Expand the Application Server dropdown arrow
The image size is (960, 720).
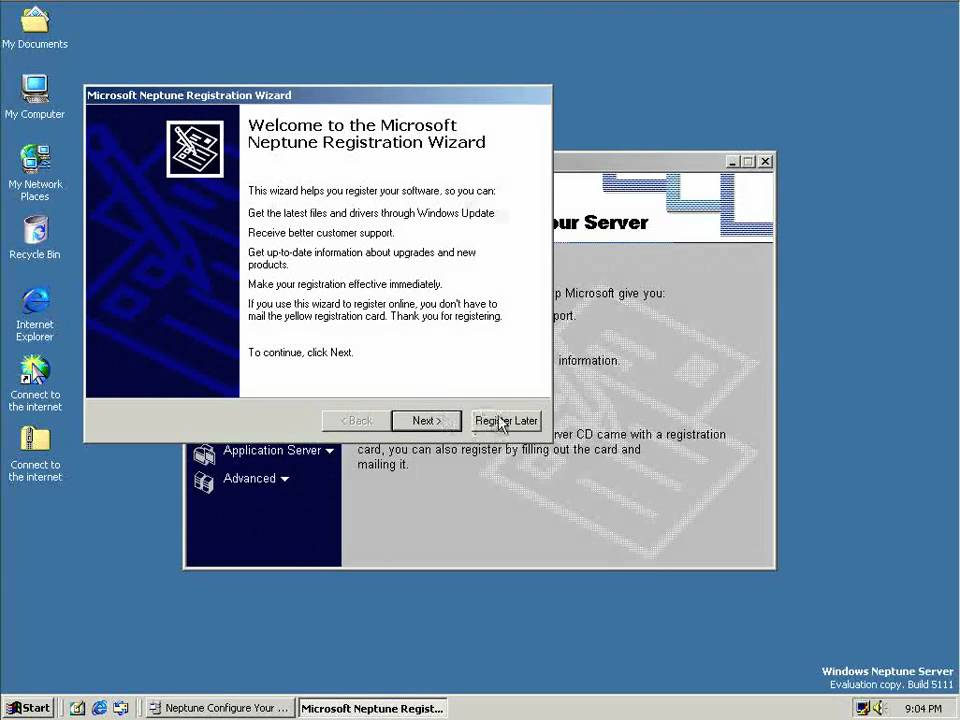point(329,451)
